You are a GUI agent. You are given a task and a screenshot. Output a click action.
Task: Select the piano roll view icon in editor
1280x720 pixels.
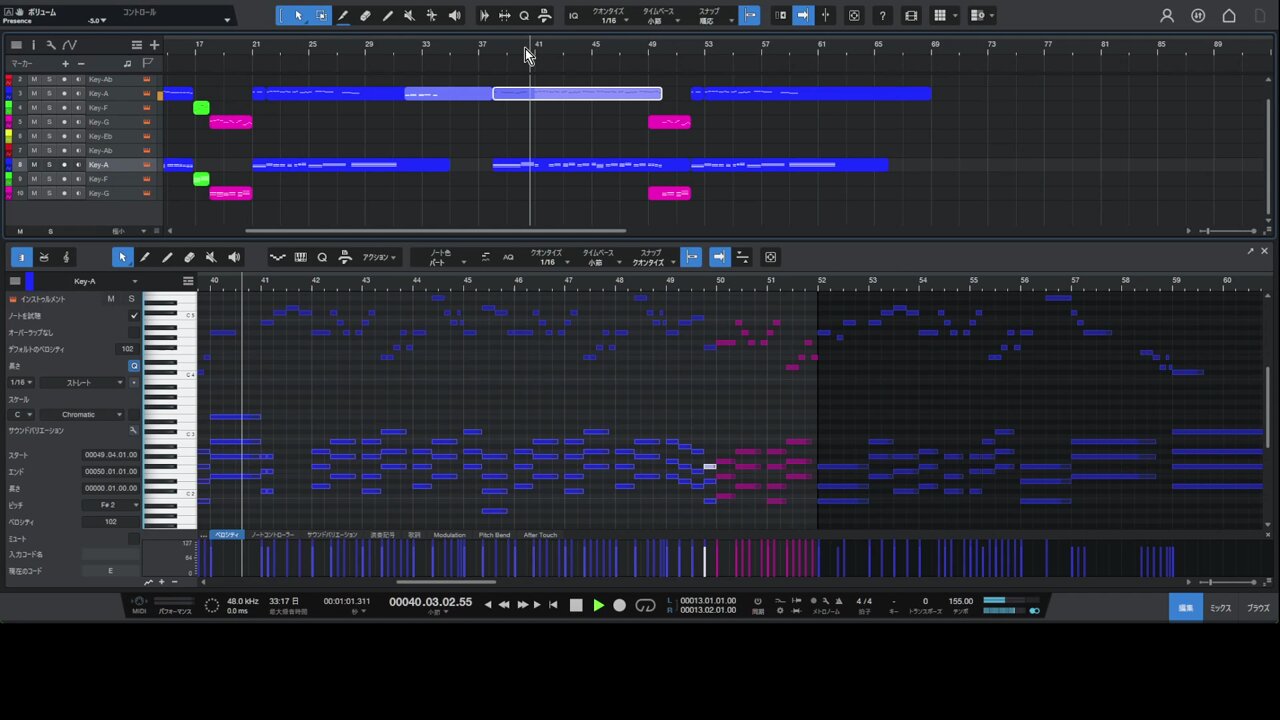pyautogui.click(x=21, y=257)
